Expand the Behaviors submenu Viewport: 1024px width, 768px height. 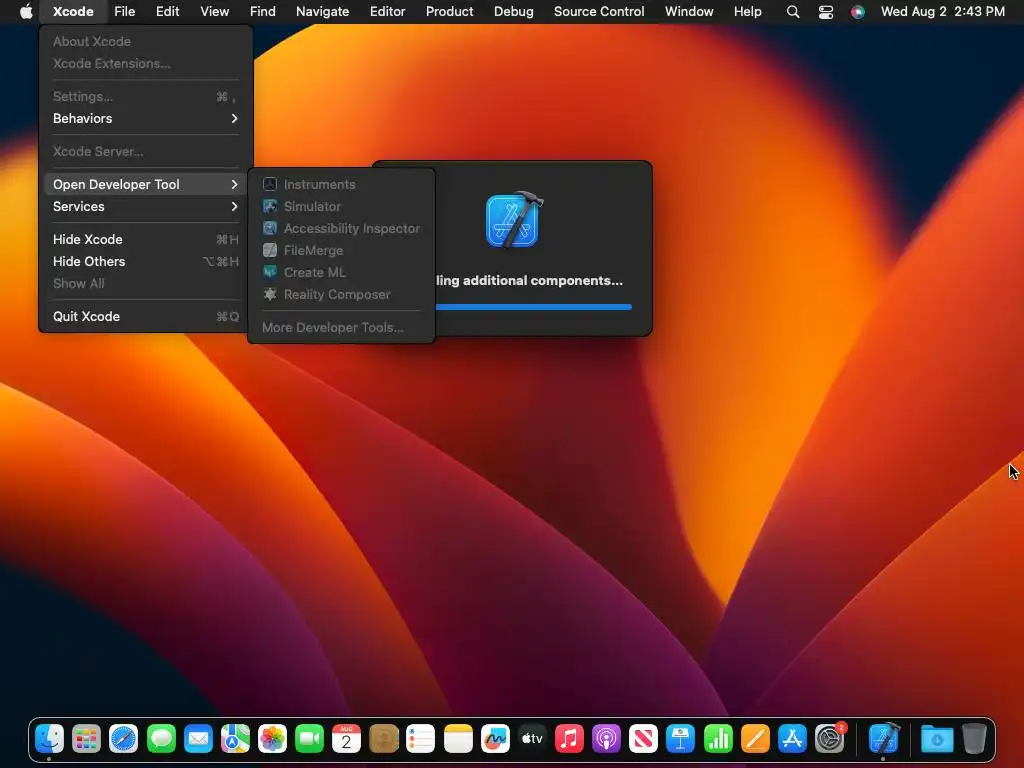point(146,118)
